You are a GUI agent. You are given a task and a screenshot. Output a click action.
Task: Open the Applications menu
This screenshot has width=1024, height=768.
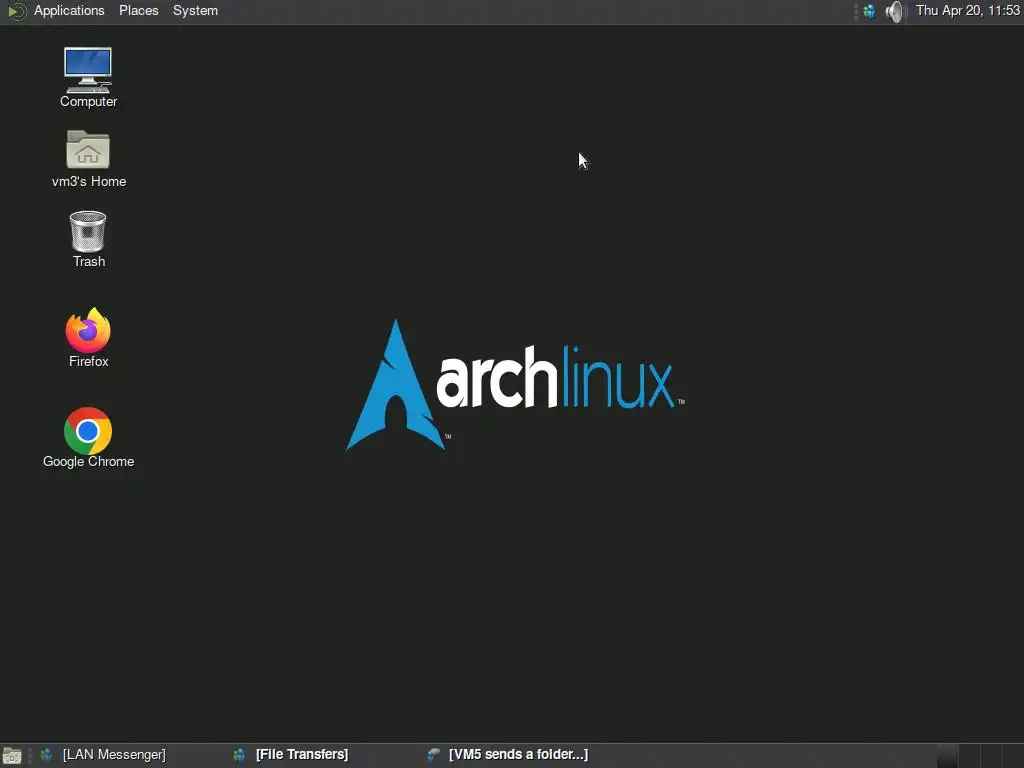pos(69,11)
